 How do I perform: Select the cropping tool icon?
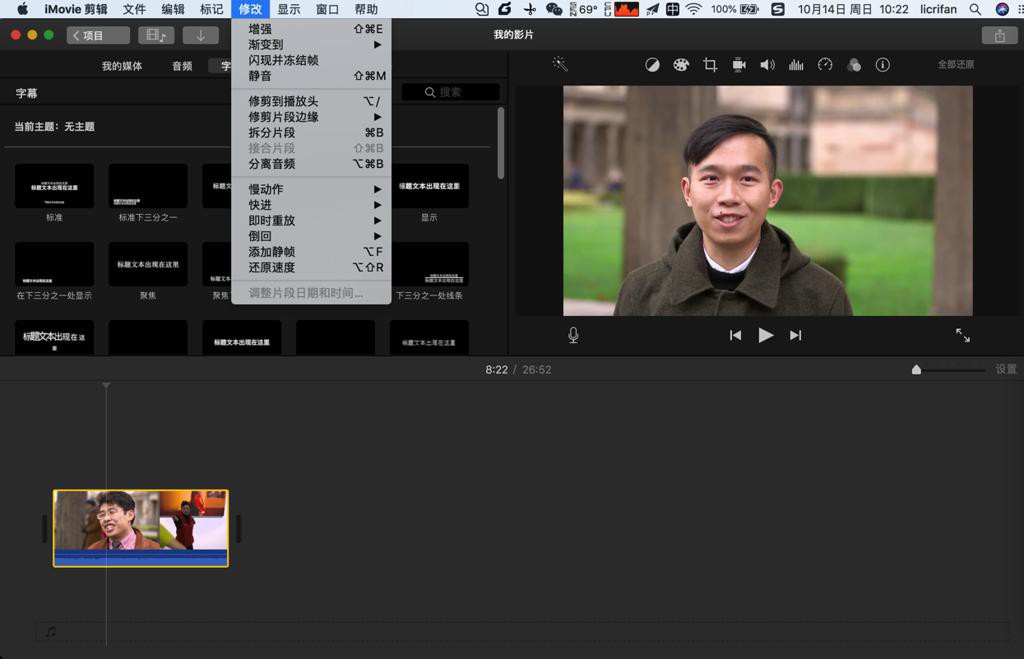[710, 65]
